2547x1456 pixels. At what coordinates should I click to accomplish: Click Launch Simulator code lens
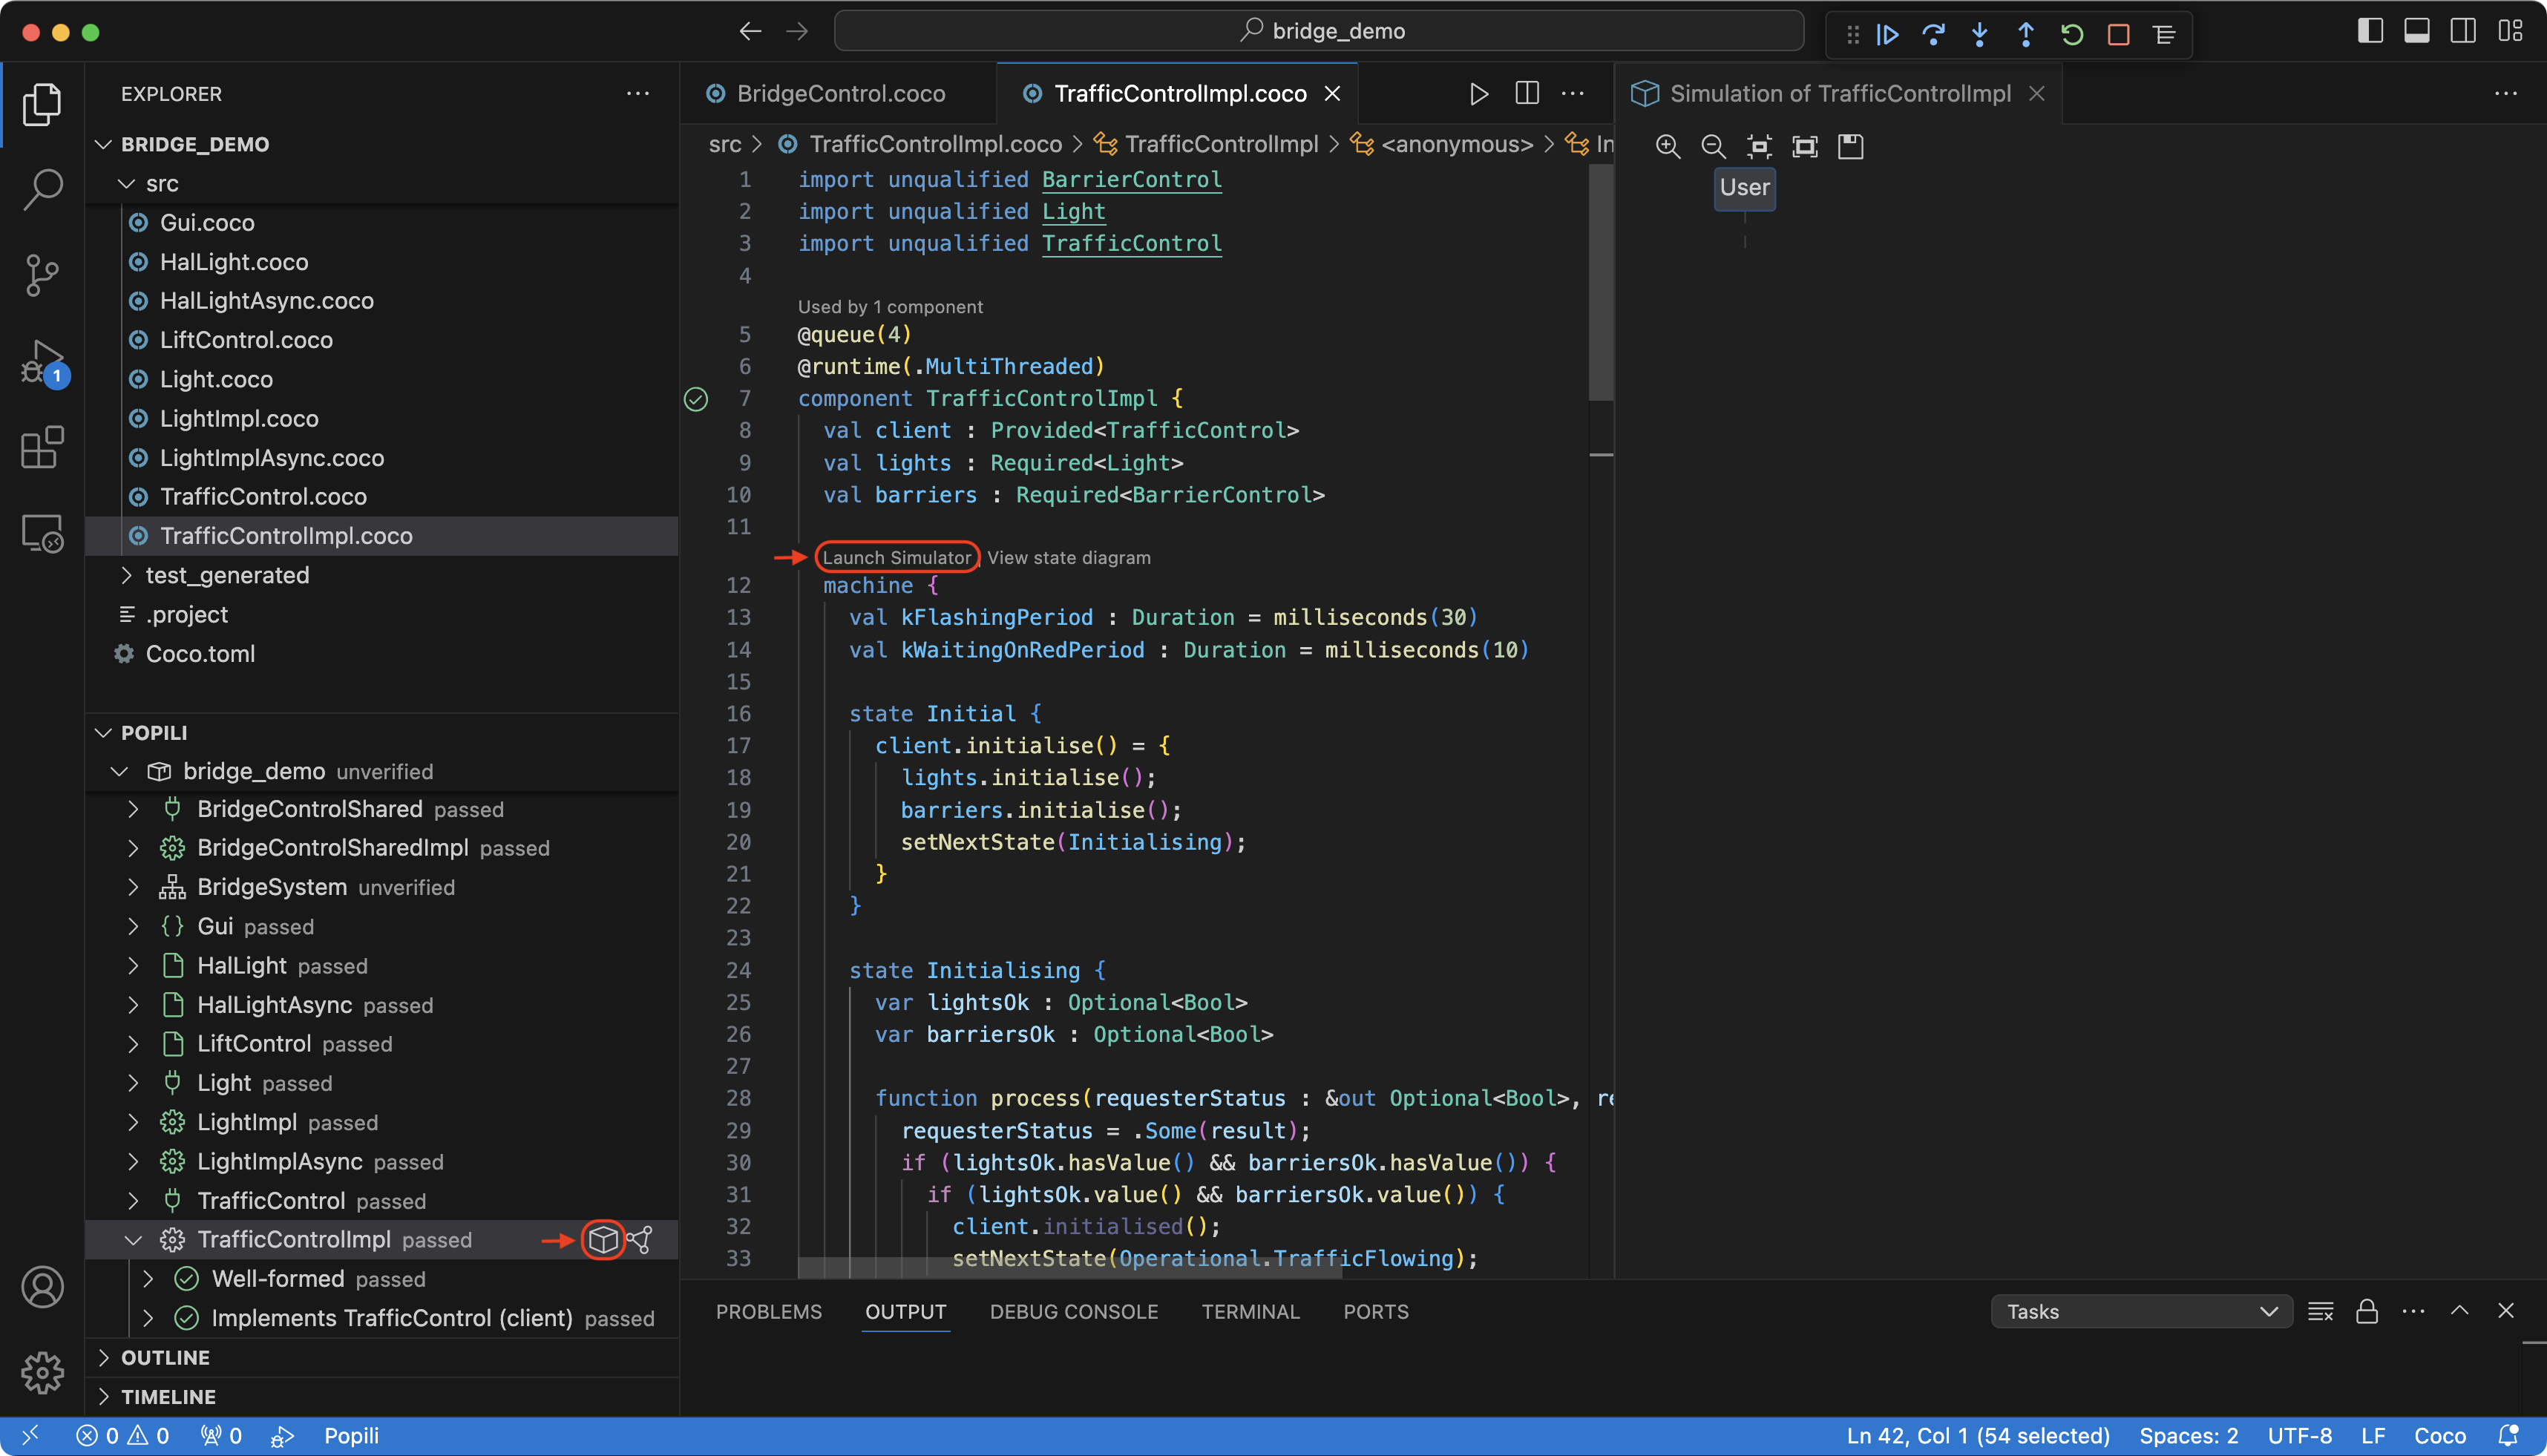(896, 557)
